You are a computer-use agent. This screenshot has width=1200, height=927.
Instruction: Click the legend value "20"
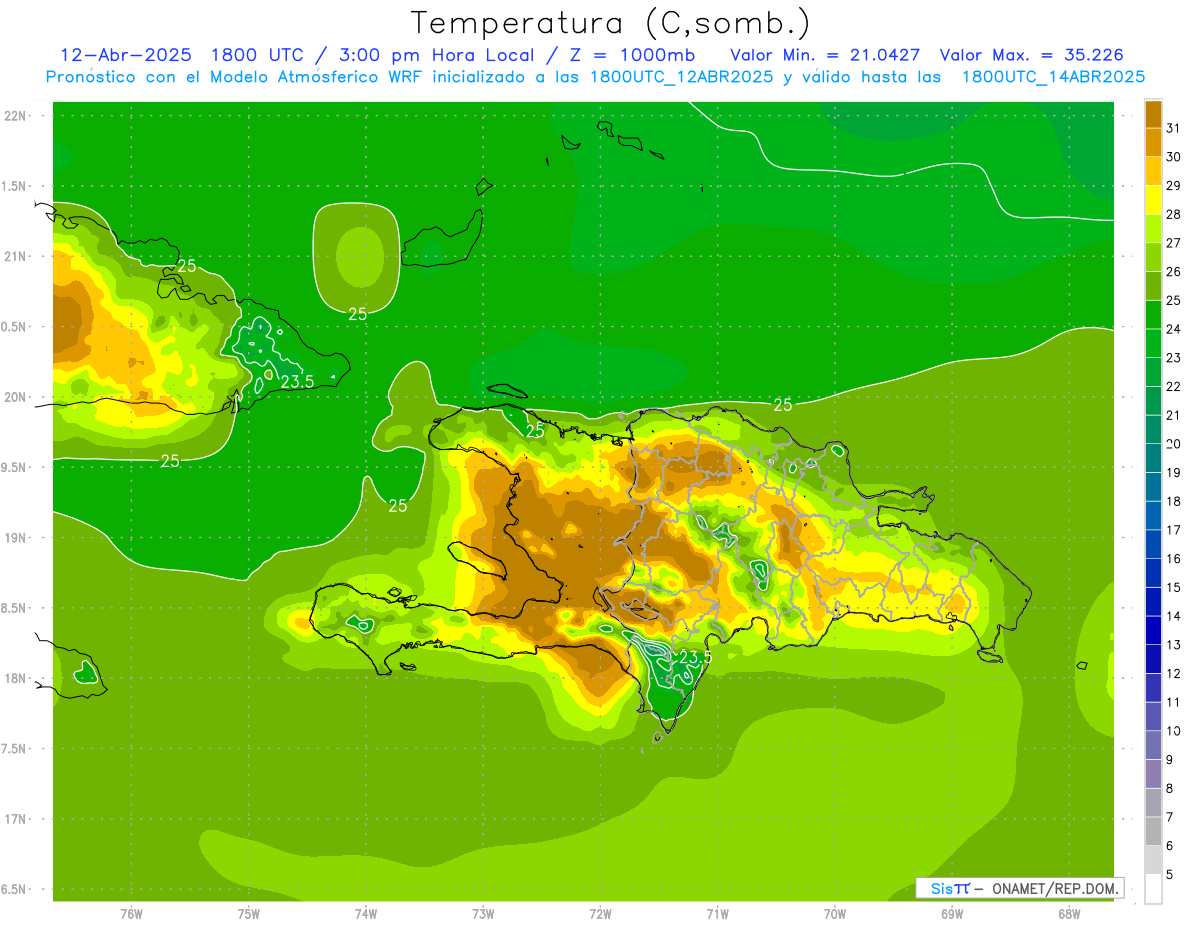[1174, 443]
